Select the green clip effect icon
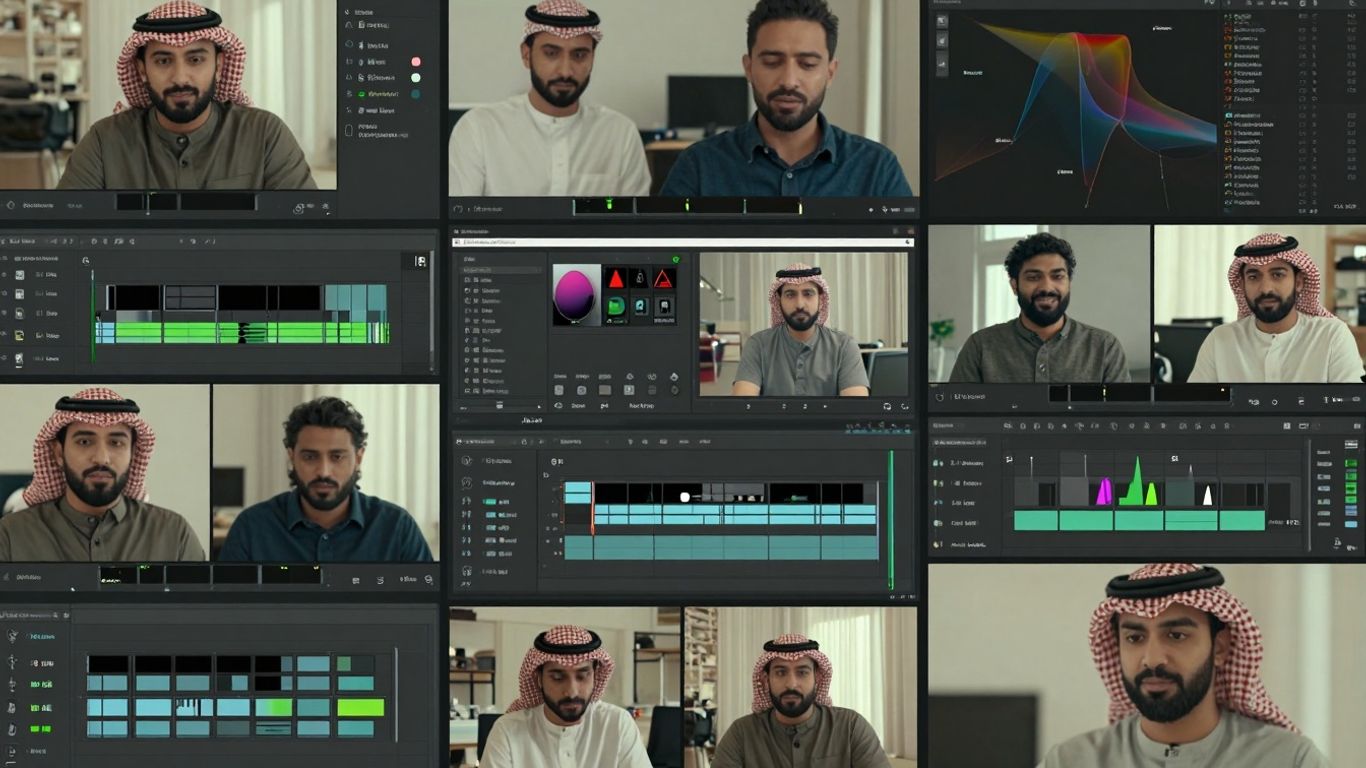 coord(615,307)
